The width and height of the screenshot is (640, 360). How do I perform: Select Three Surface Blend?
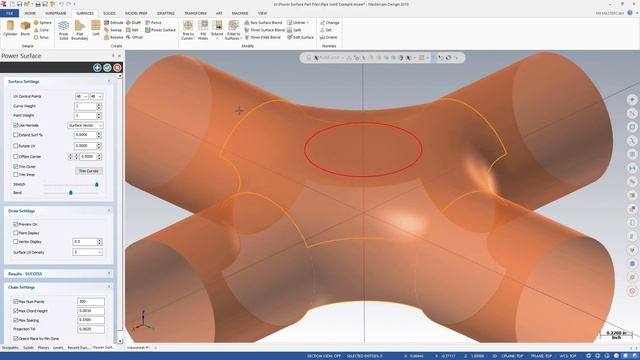pos(264,30)
